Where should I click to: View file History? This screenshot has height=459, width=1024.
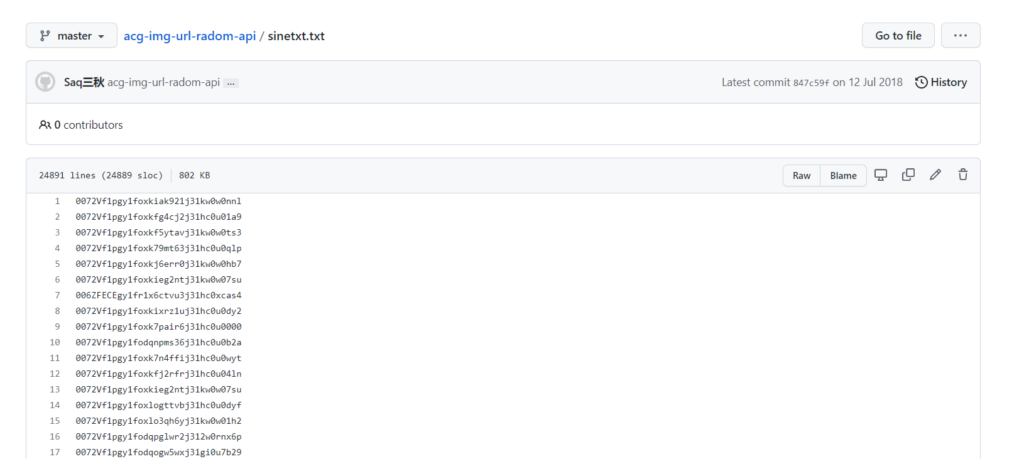pos(941,82)
